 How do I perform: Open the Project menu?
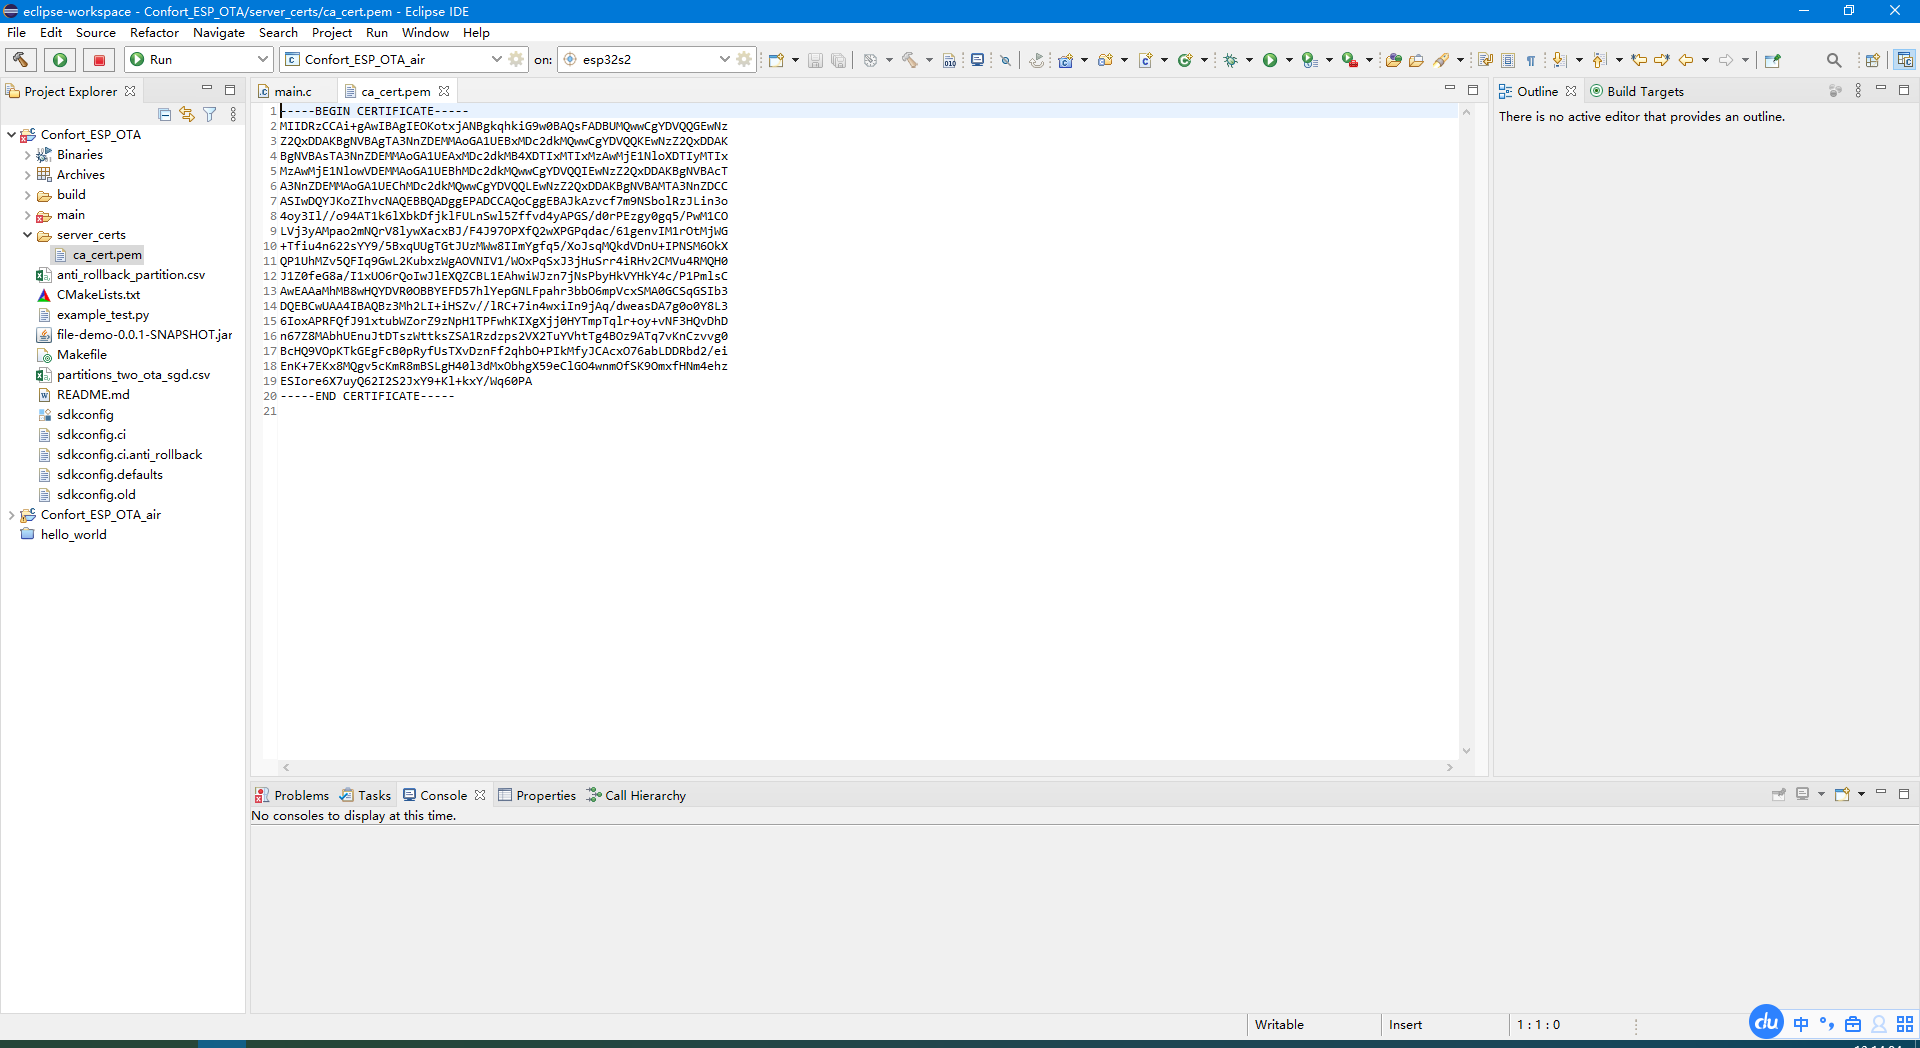[x=332, y=32]
